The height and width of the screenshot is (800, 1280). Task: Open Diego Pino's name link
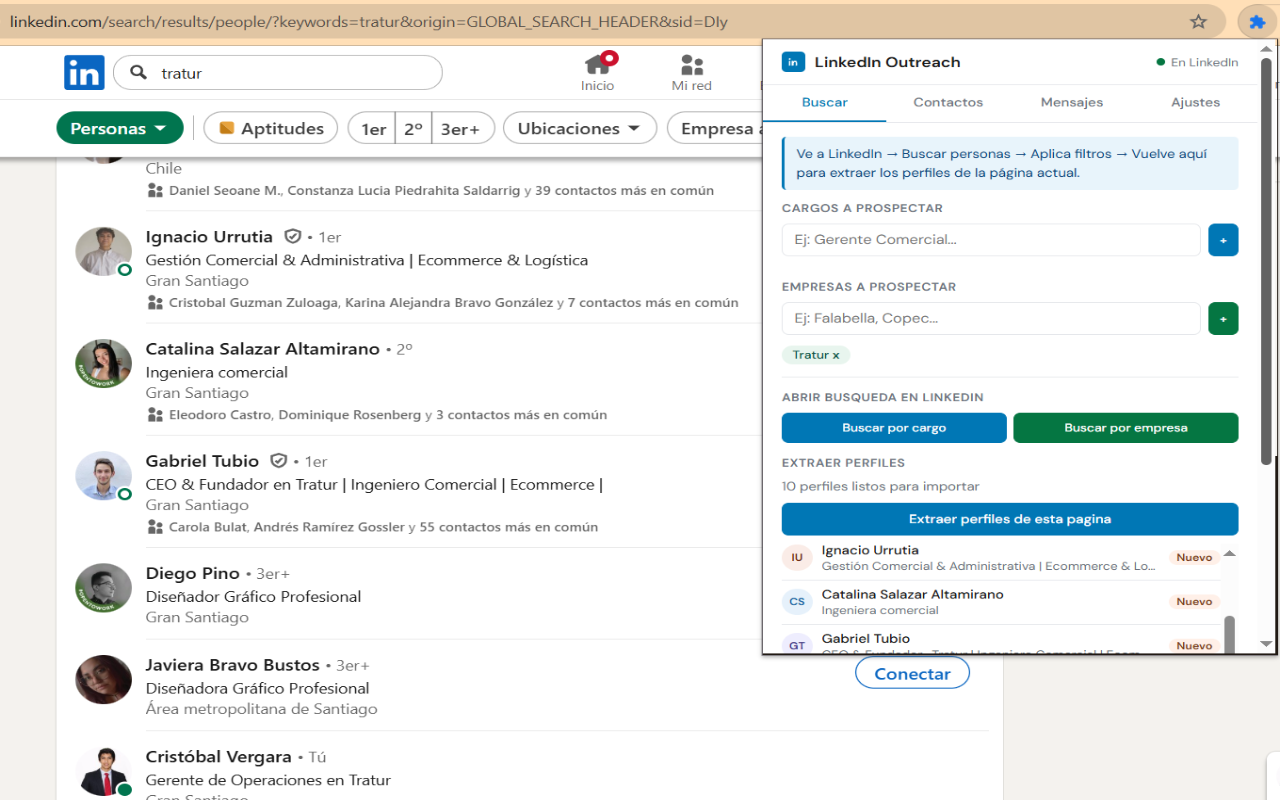point(193,573)
